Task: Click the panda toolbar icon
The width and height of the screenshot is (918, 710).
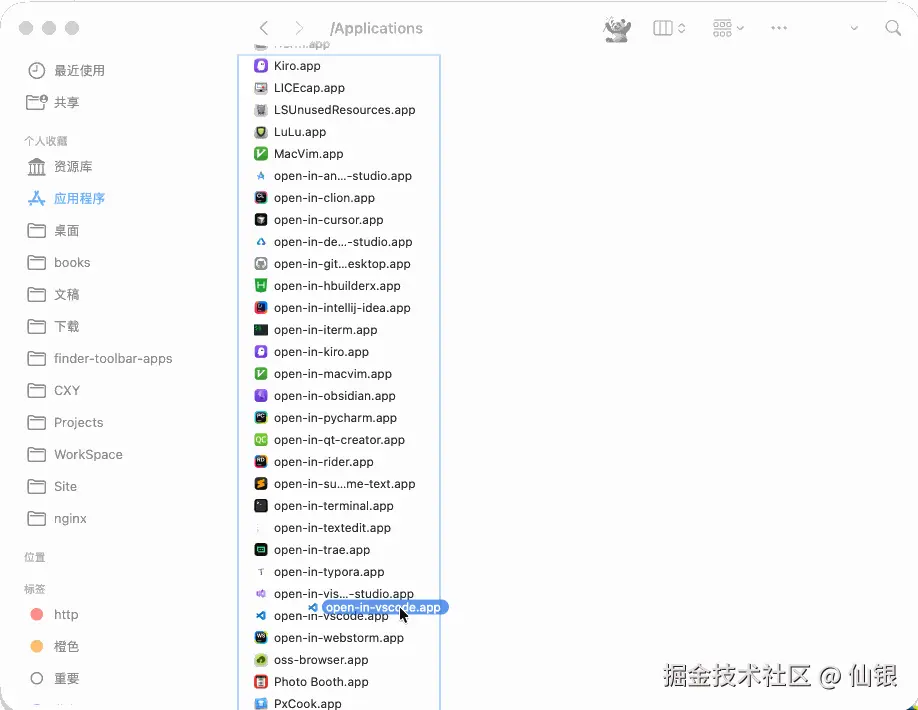Action: coord(617,28)
